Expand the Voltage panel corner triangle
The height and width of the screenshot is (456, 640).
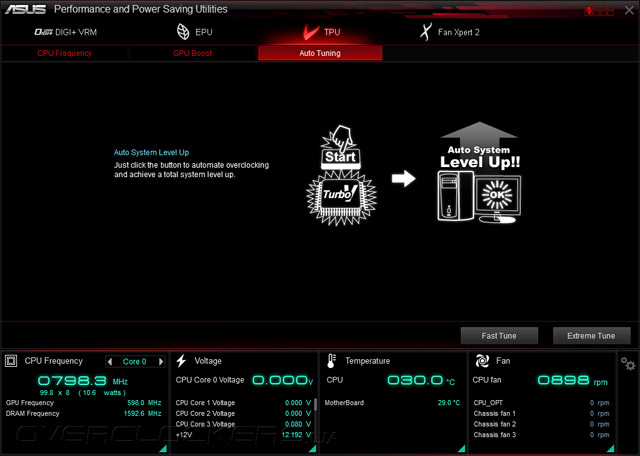(x=312, y=449)
